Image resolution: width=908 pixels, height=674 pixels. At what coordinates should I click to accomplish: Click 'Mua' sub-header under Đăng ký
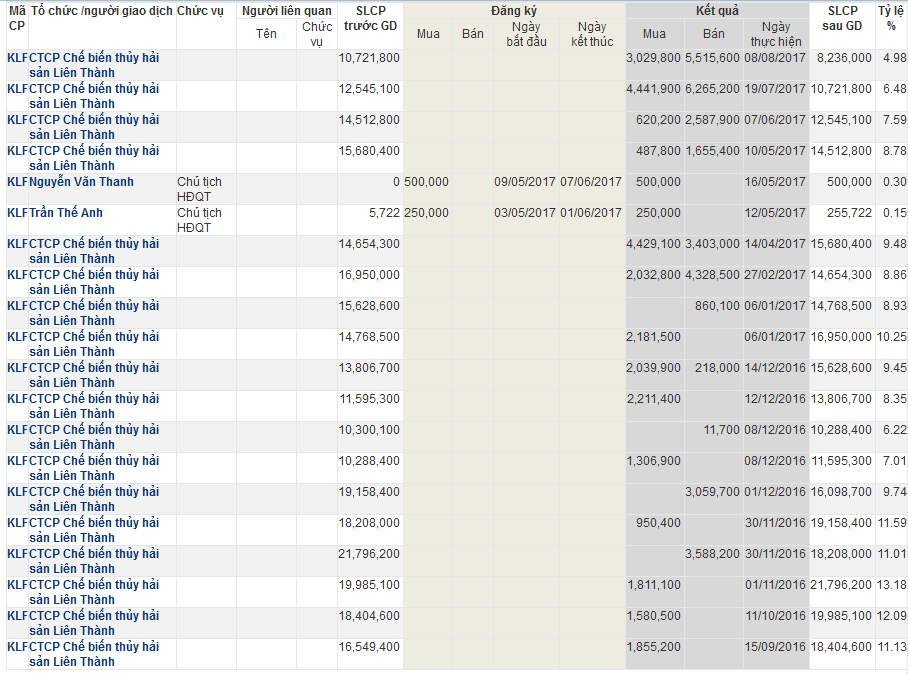click(428, 34)
